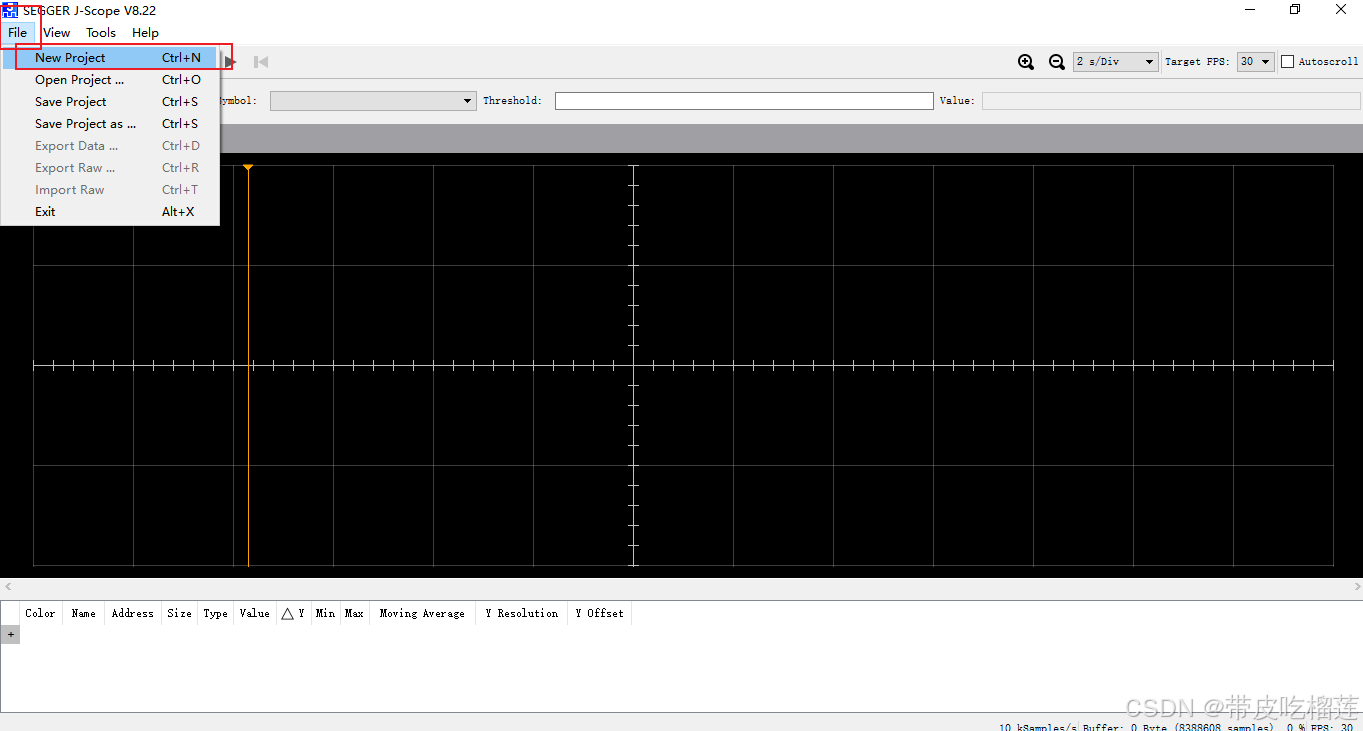Click the Threshold label
The image size is (1363, 731).
tap(512, 101)
